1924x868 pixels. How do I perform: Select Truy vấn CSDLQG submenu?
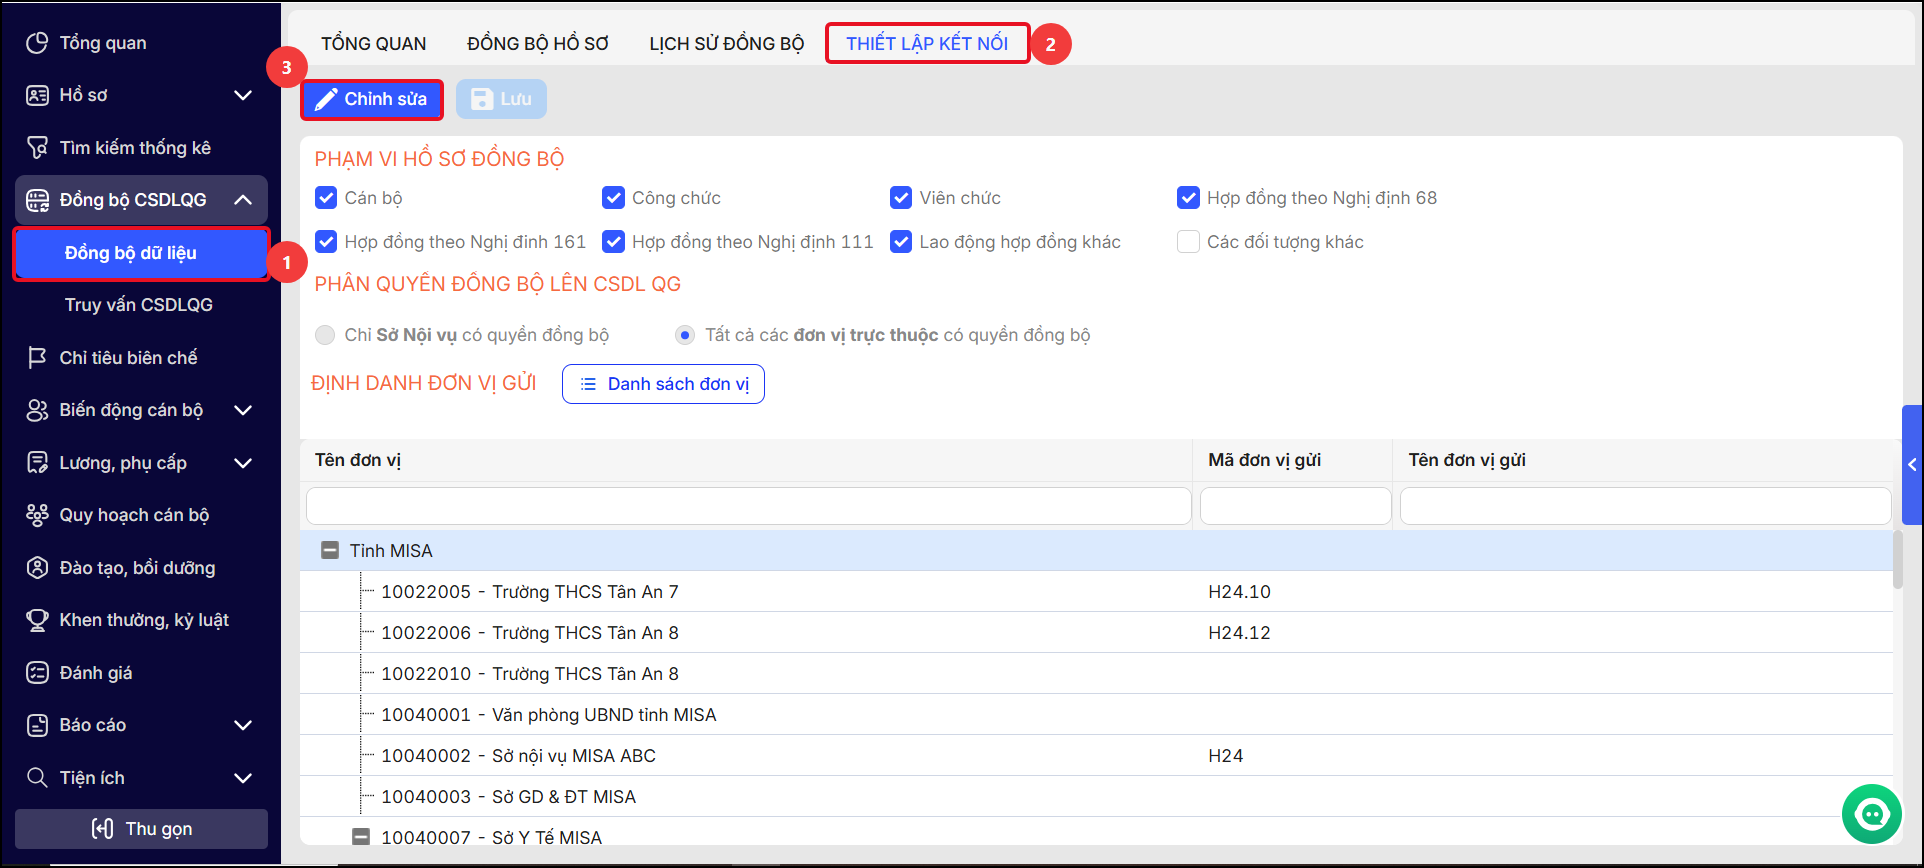(139, 305)
